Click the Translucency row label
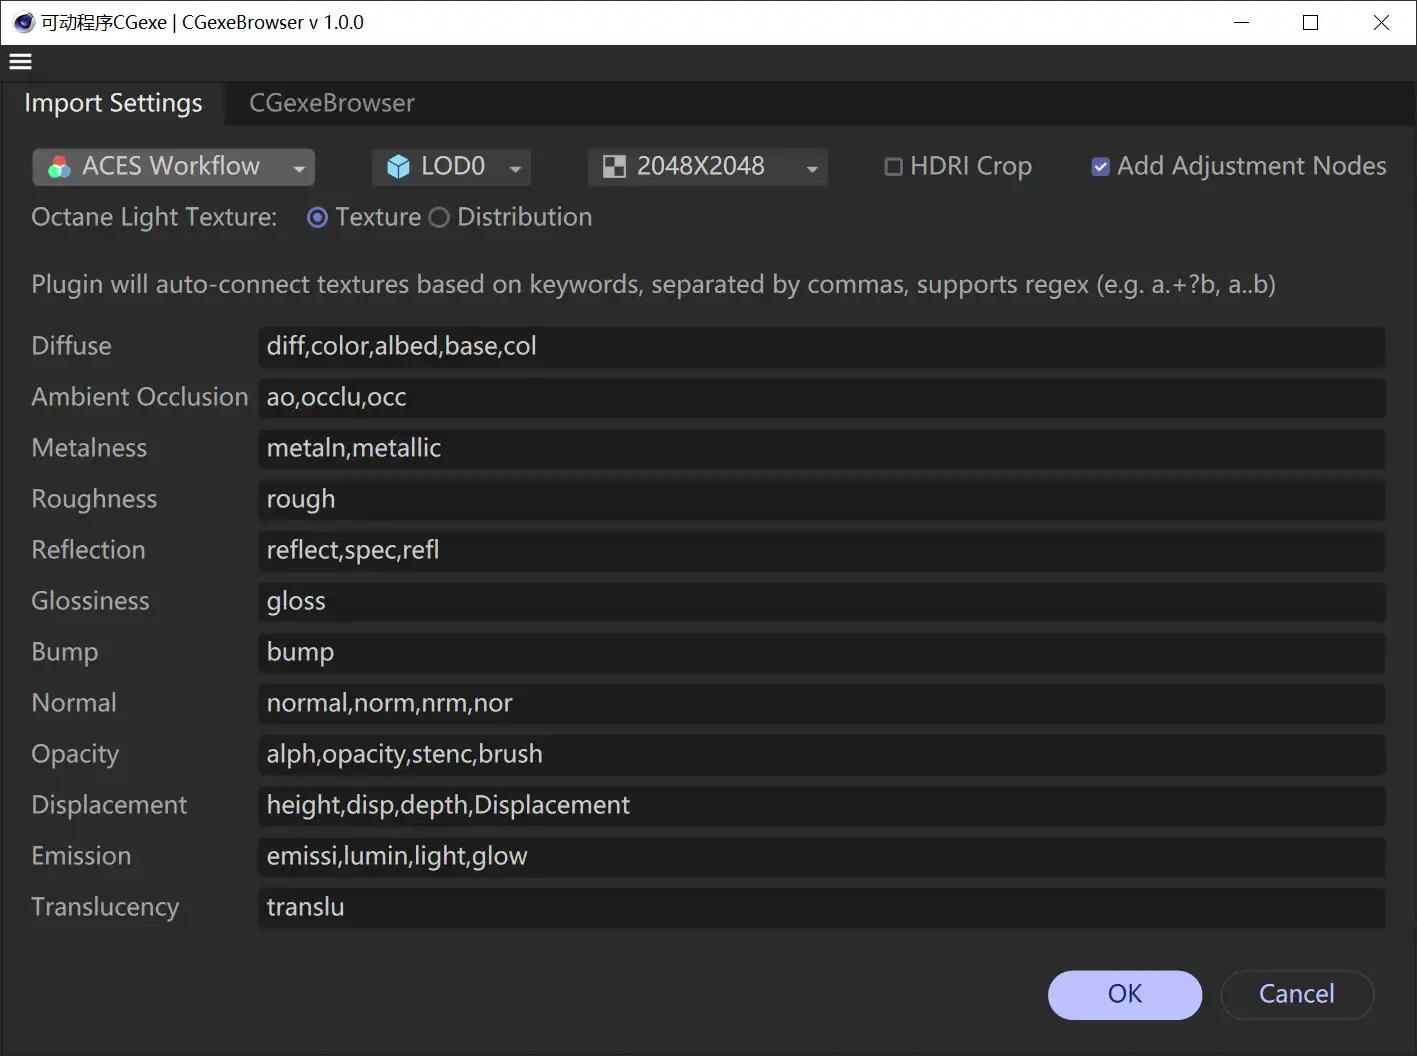The height and width of the screenshot is (1056, 1417). coord(105,907)
